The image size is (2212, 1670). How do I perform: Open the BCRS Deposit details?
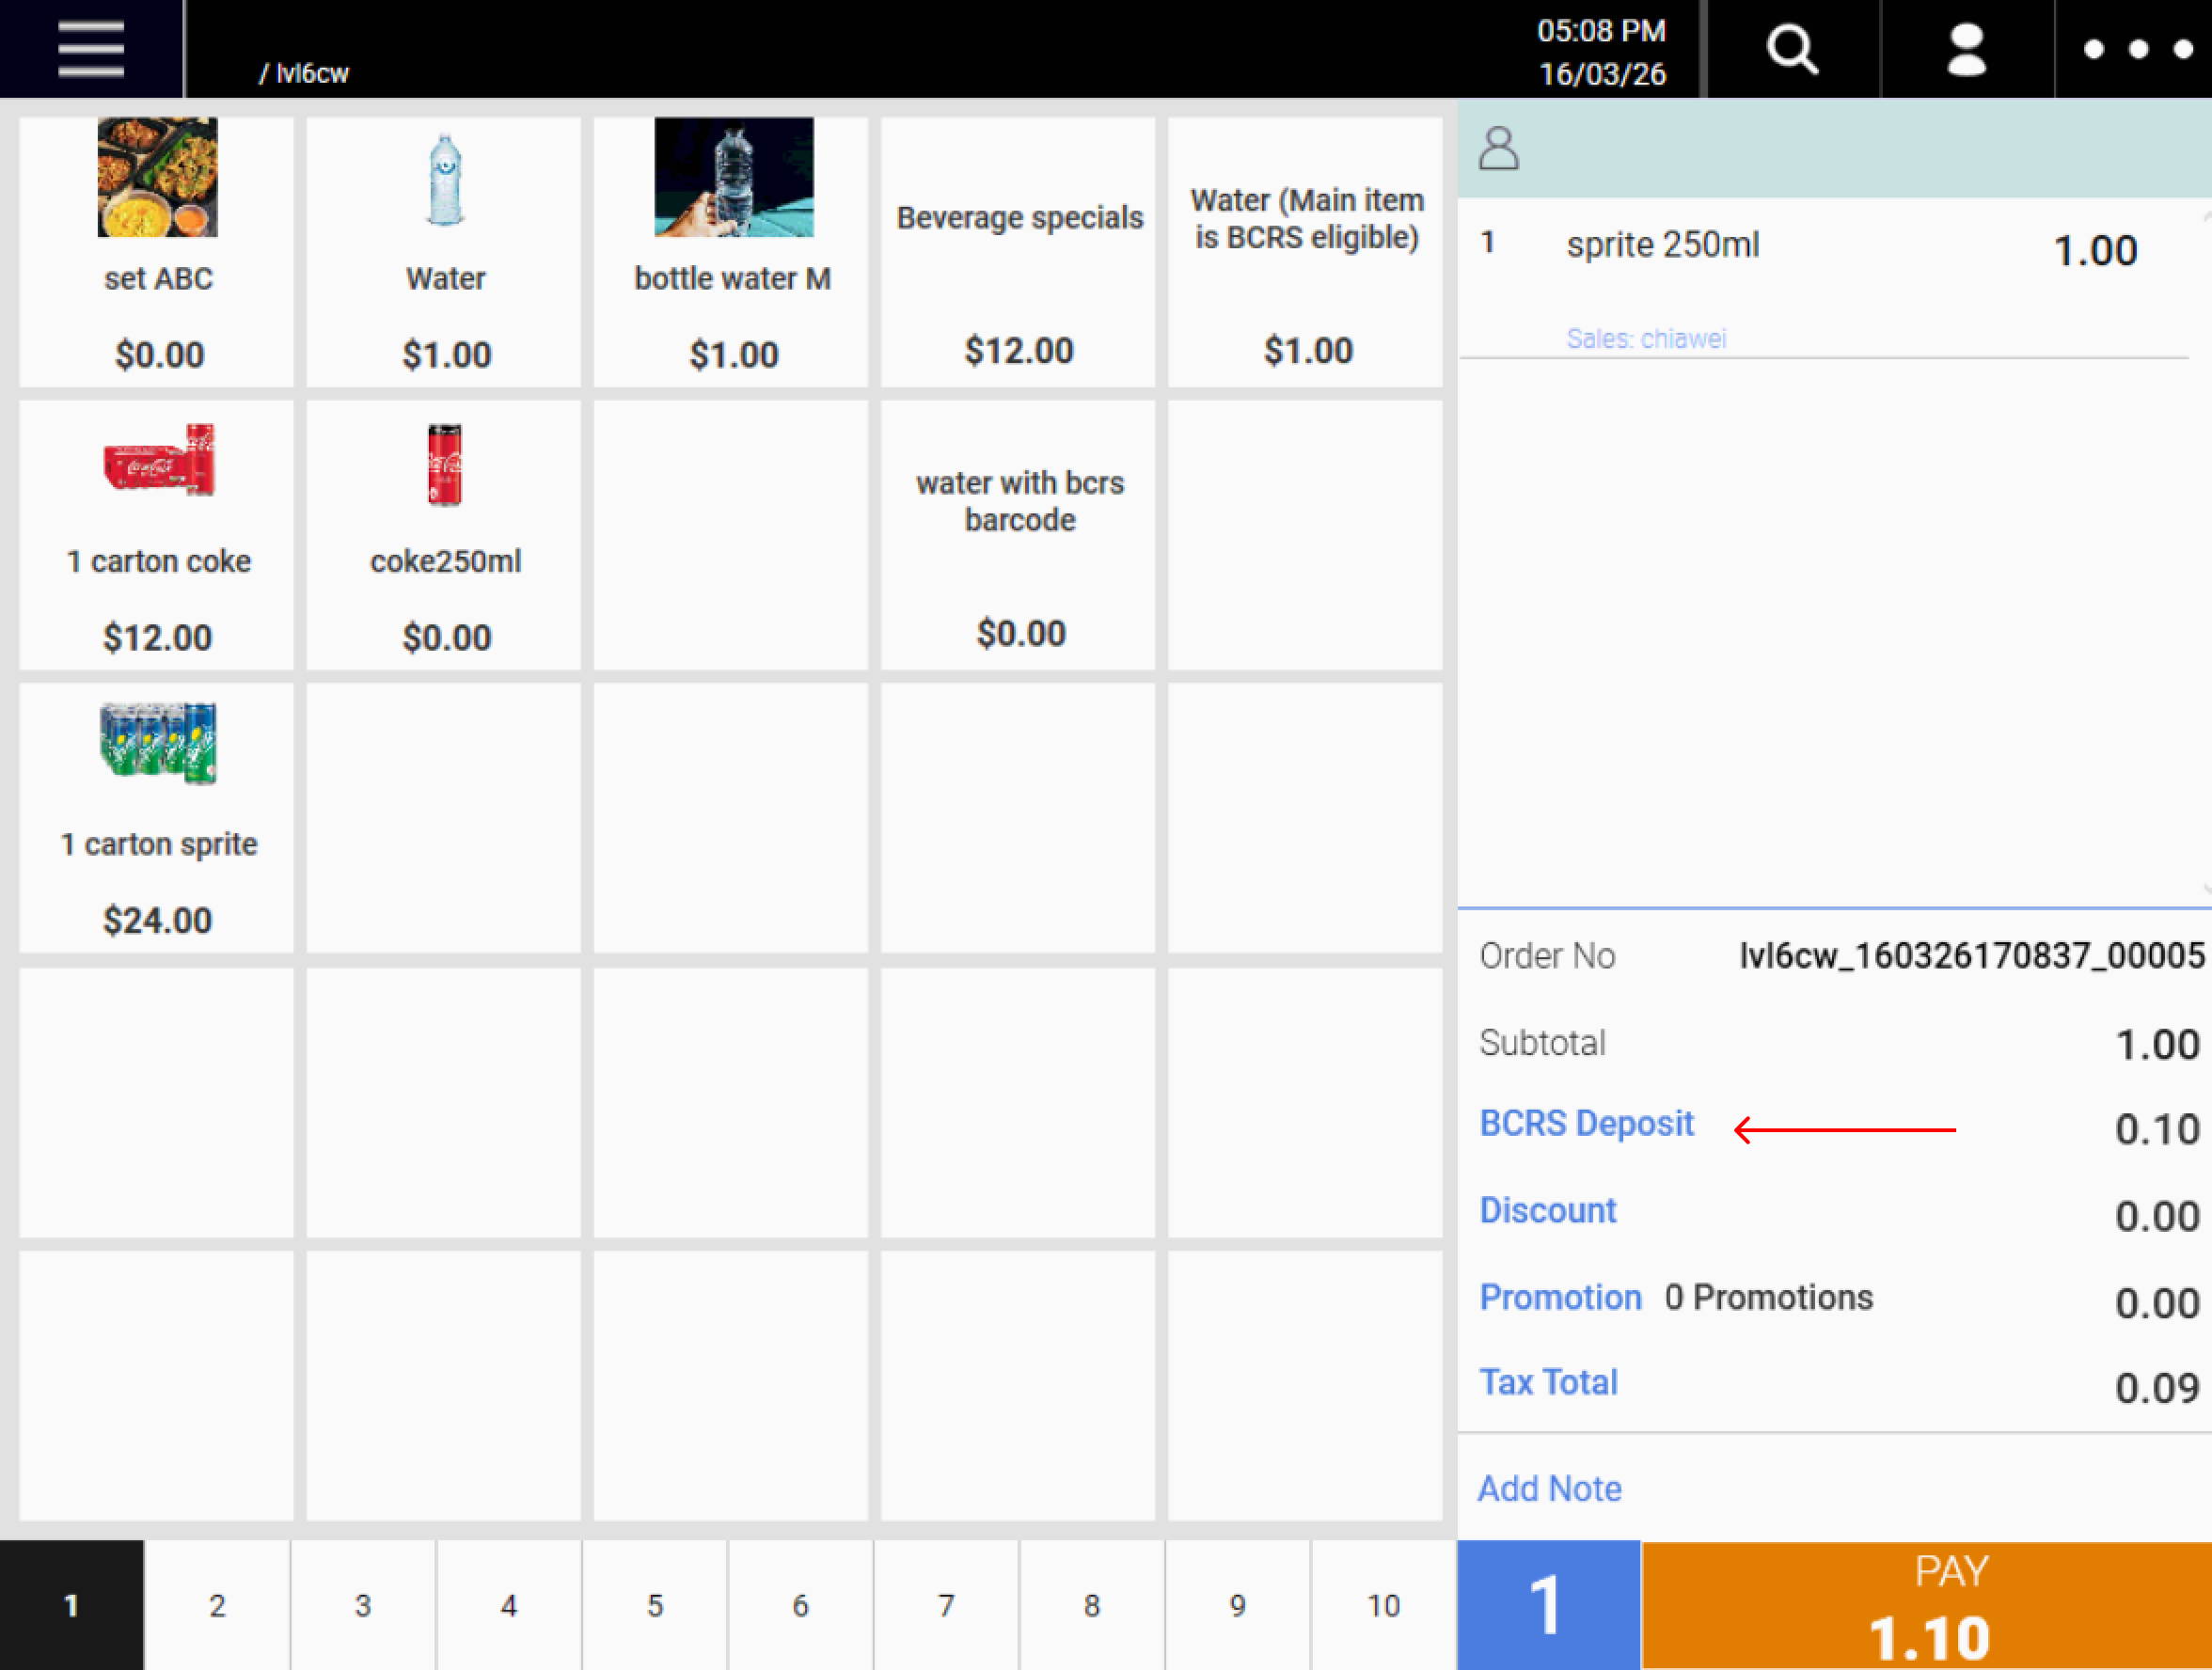pos(1586,1123)
